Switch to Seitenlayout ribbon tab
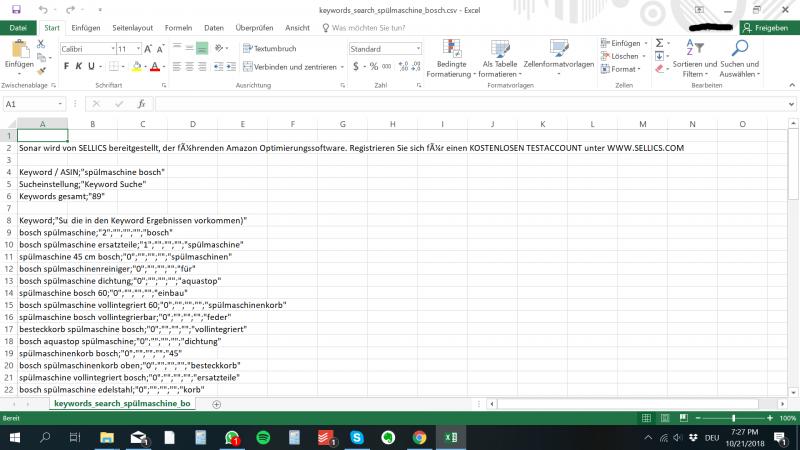This screenshot has height=450, width=800. pyautogui.click(x=133, y=28)
